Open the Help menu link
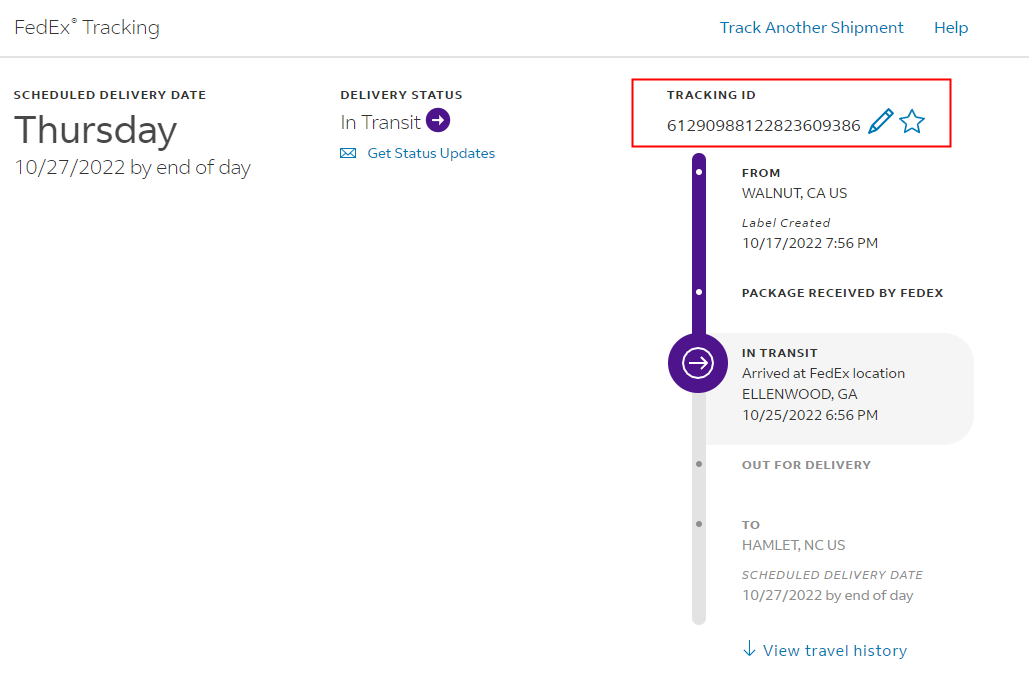 (950, 28)
